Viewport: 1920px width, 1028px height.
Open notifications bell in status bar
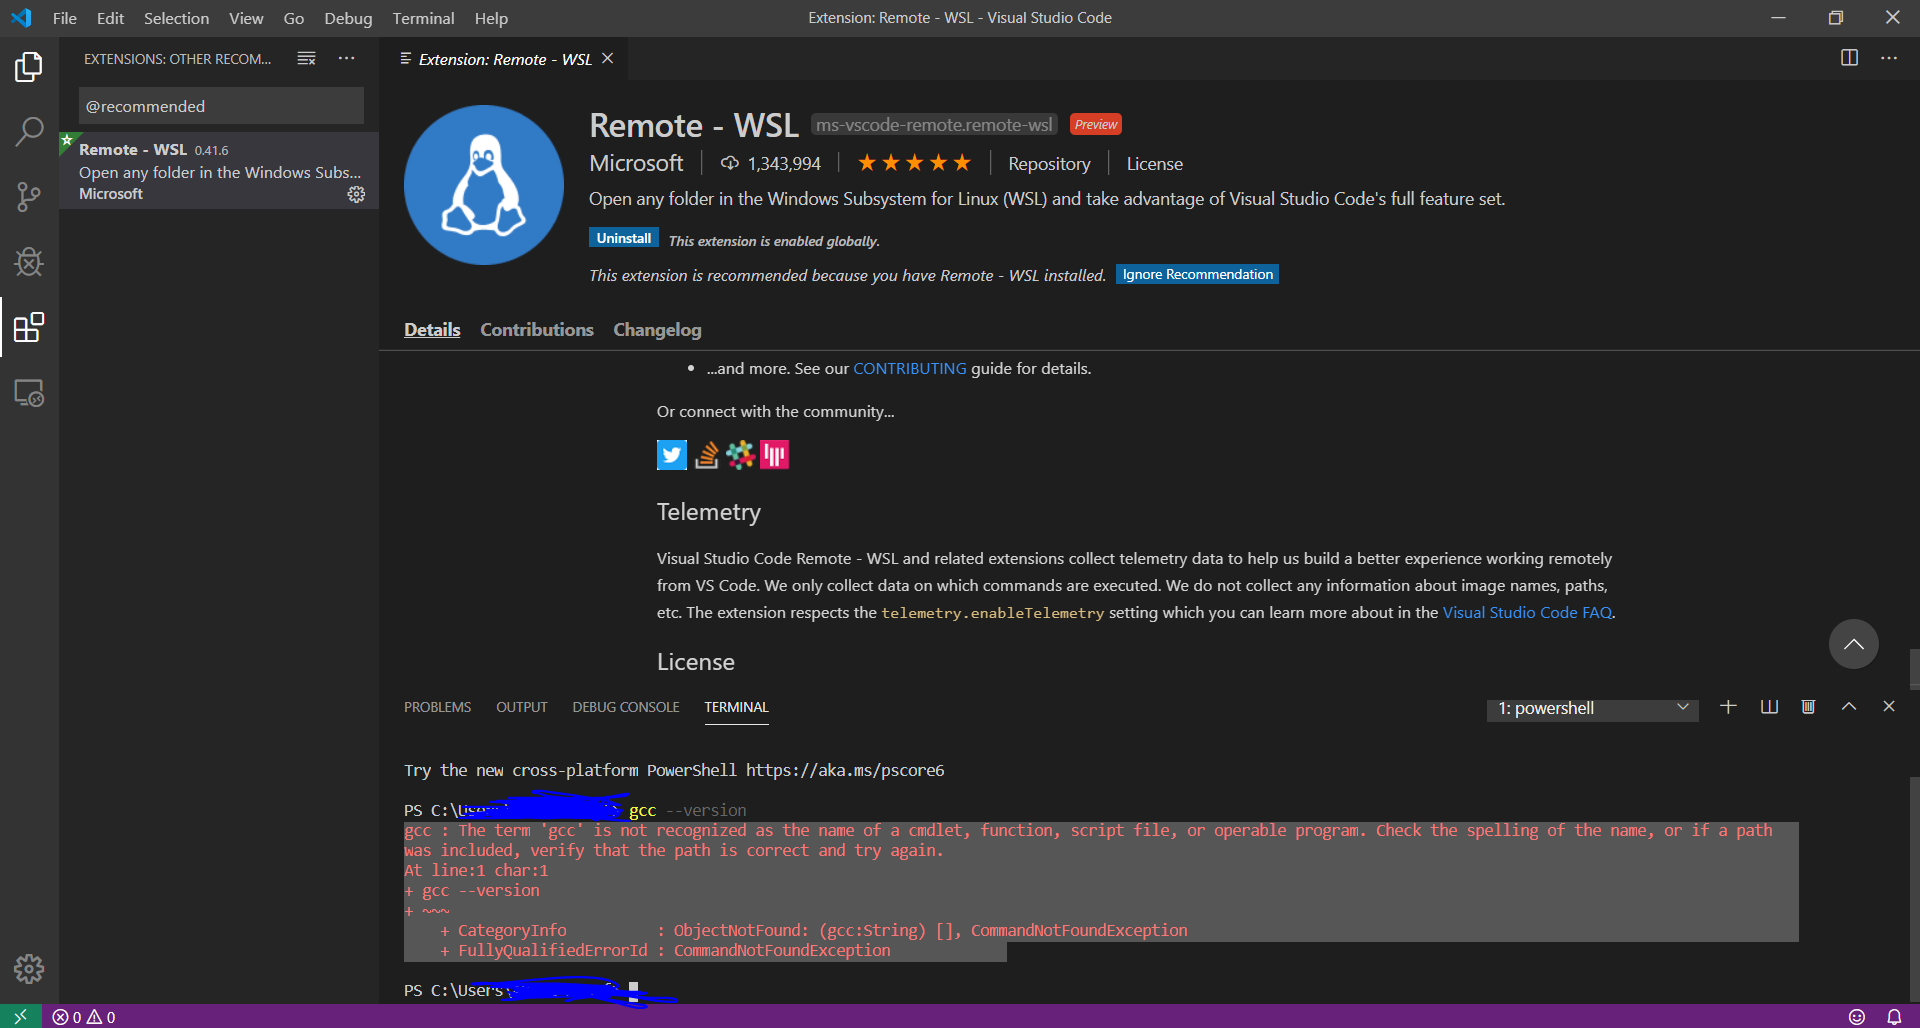point(1894,1017)
